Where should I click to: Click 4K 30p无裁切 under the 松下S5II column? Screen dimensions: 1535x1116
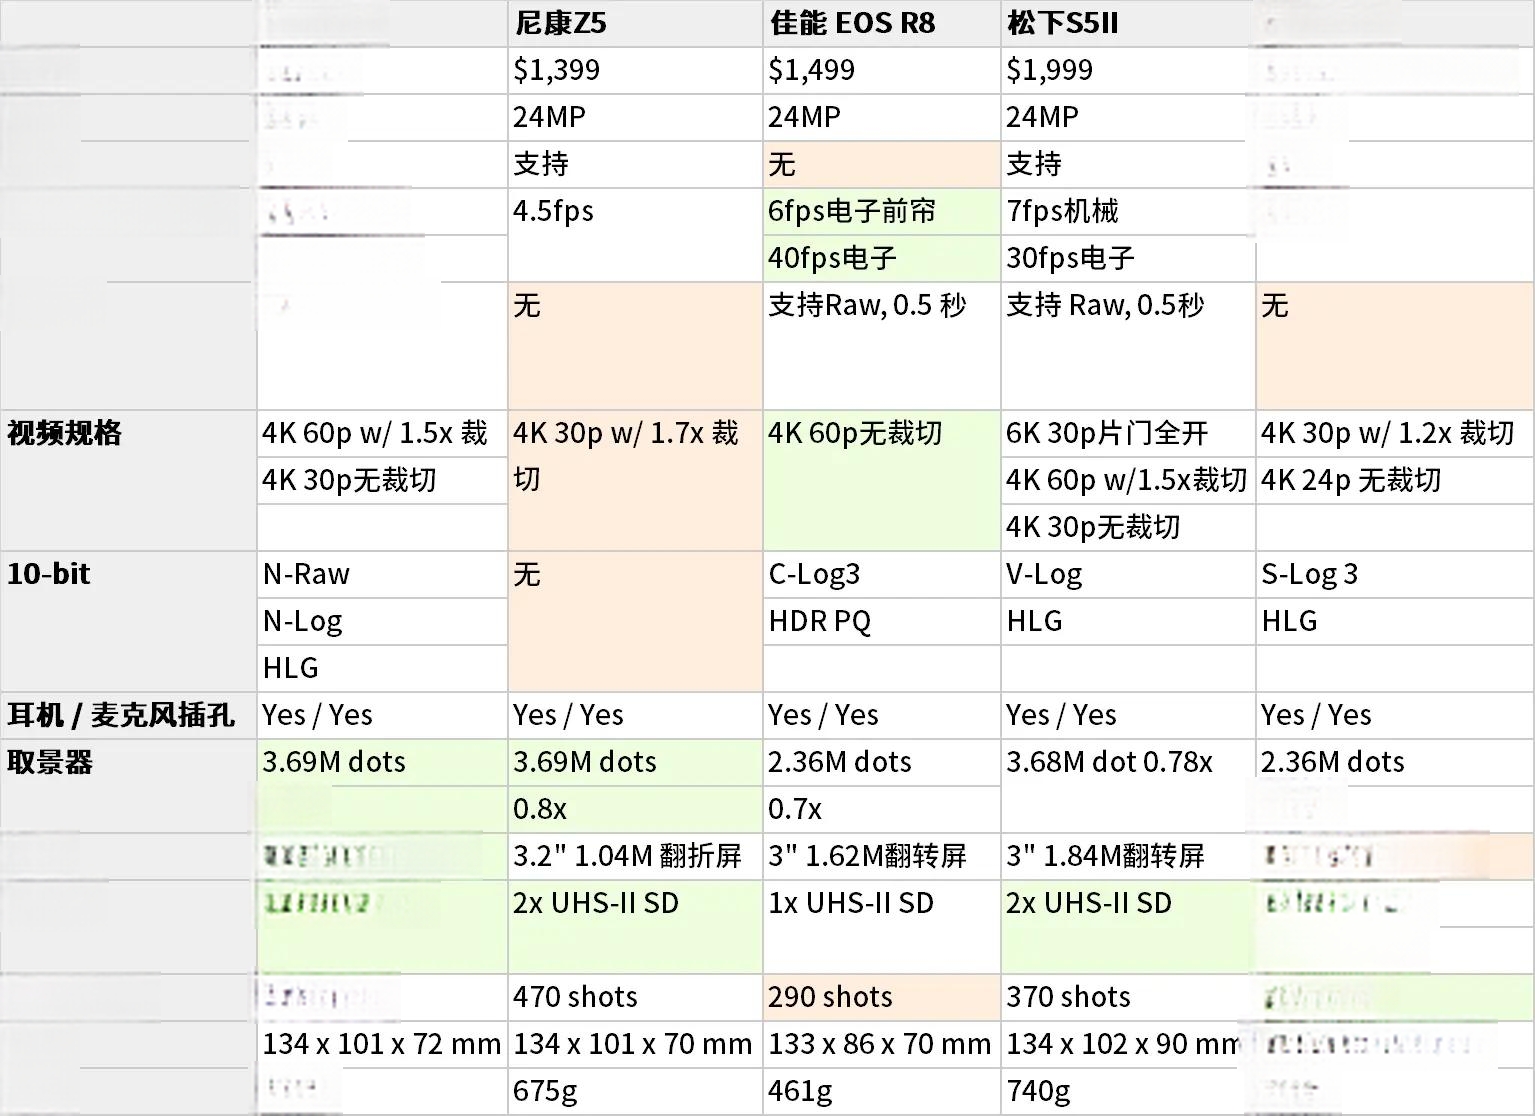[x=1127, y=527]
